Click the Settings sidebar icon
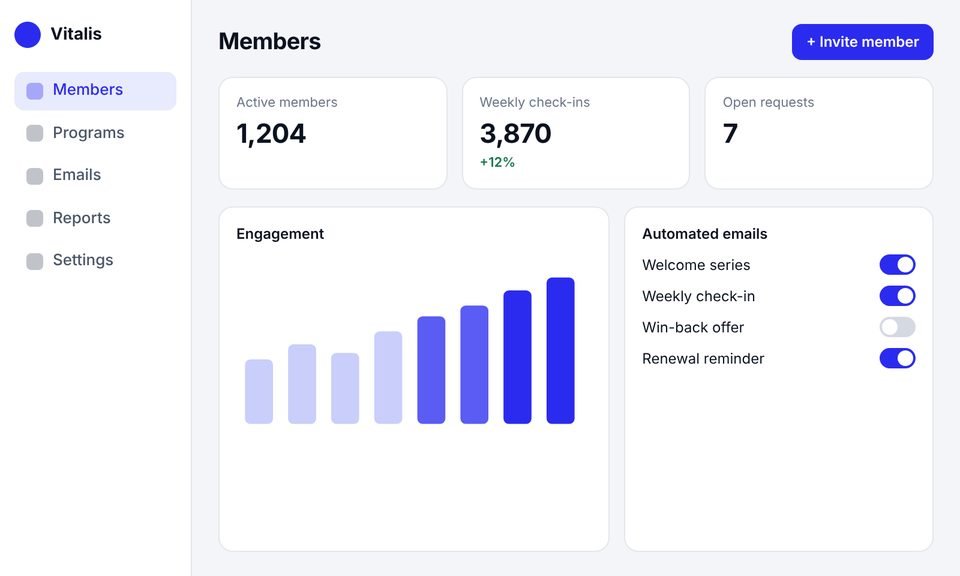 [35, 261]
